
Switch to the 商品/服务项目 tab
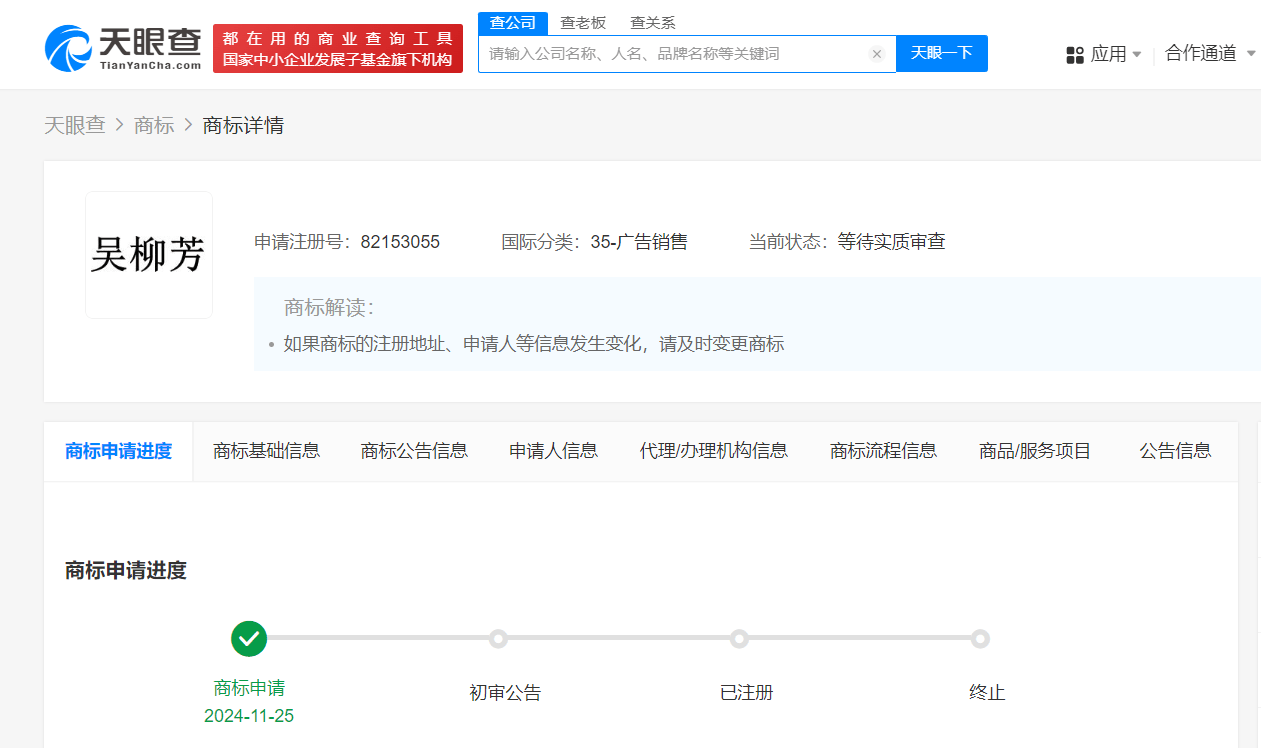click(1035, 451)
